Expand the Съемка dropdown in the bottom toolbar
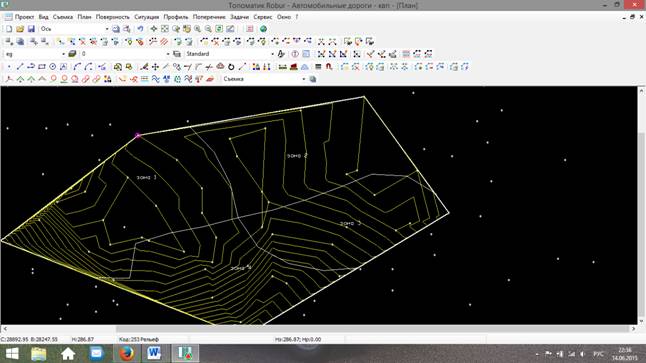The width and height of the screenshot is (646, 363). 304,79
